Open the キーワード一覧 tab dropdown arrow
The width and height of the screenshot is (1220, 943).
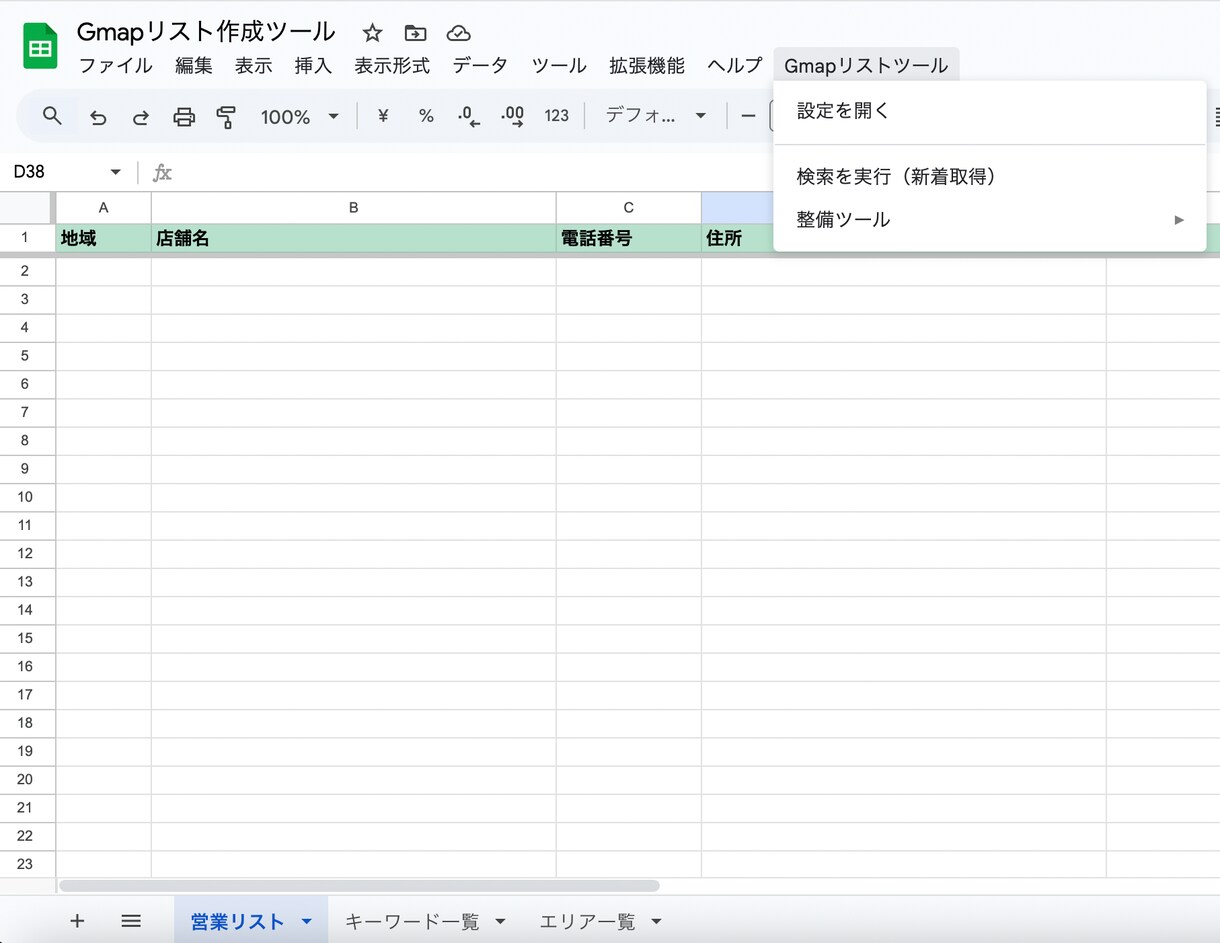[500, 922]
